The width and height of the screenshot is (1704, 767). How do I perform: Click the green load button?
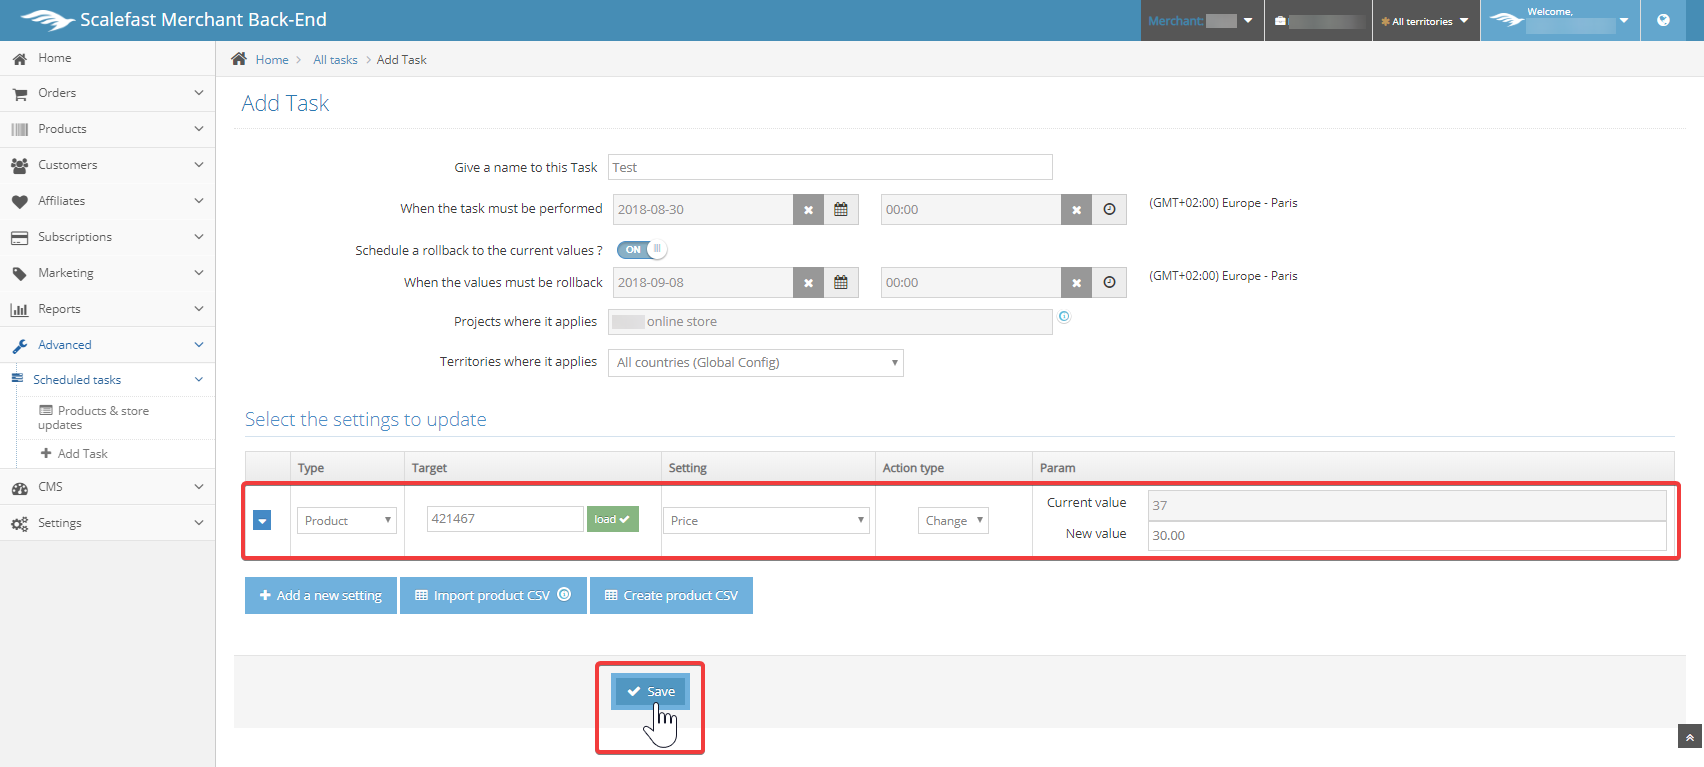pos(612,519)
